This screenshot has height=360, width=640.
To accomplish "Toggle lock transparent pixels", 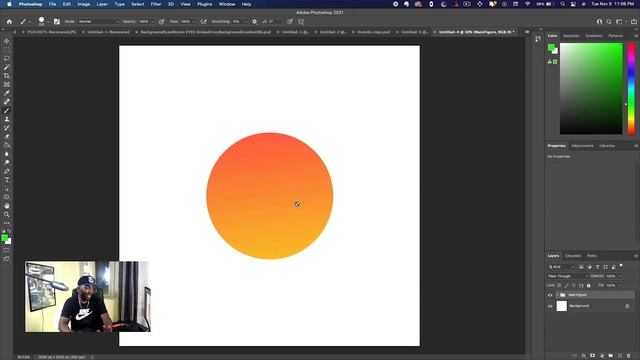I will point(559,285).
